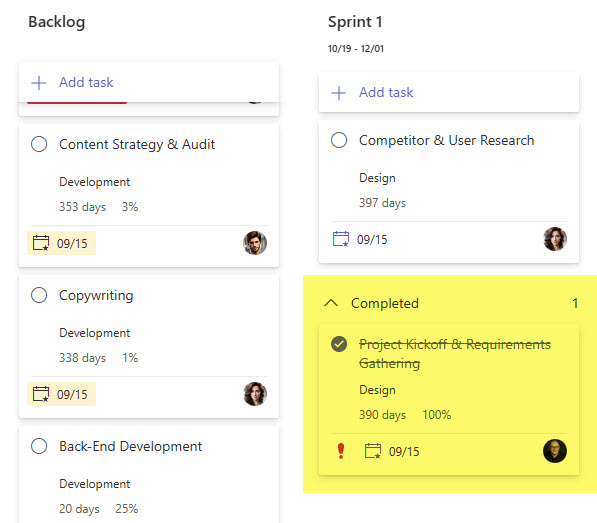Viewport: 597px width, 523px height.
Task: Click the Completed count 1
Action: click(575, 303)
